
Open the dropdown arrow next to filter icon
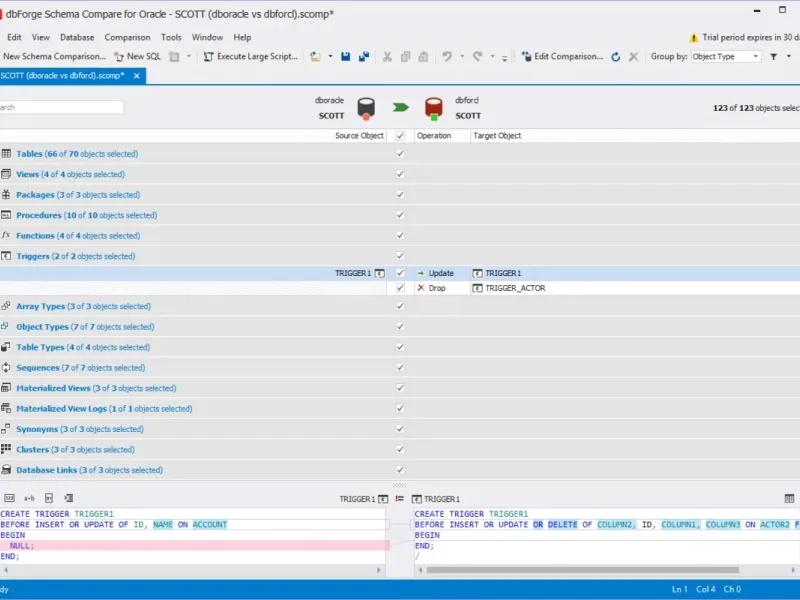pyautogui.click(x=788, y=57)
